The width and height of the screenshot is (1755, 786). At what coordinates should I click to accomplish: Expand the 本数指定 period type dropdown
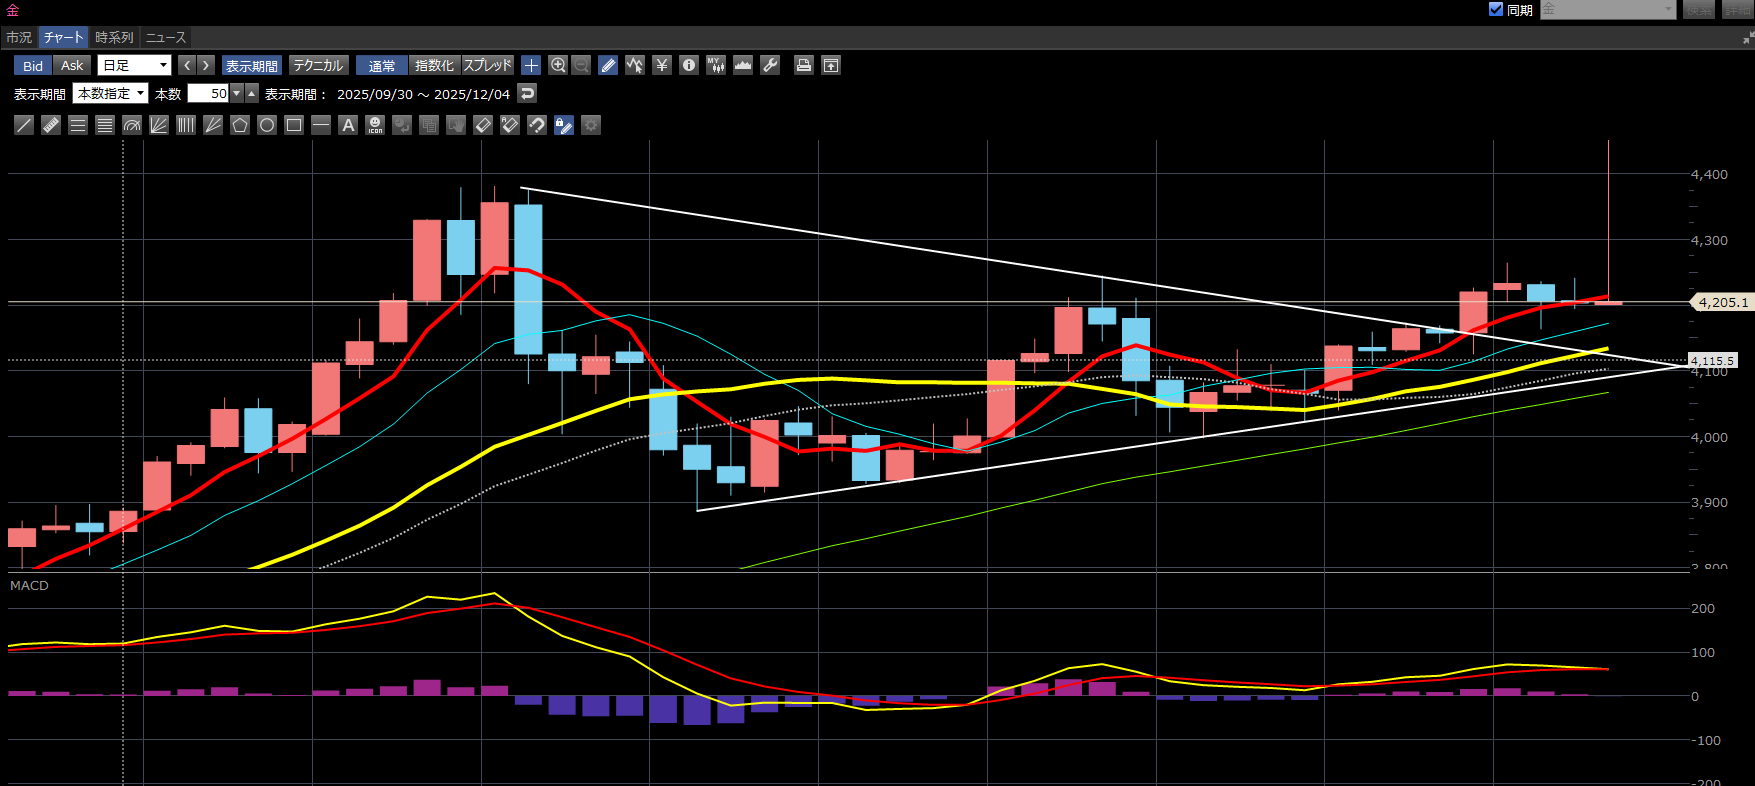point(111,93)
